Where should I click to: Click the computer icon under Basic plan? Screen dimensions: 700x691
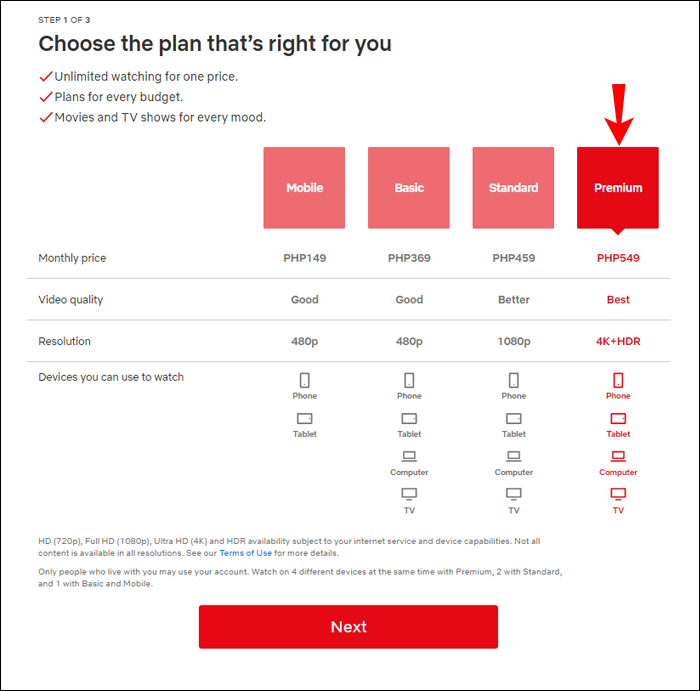point(409,457)
